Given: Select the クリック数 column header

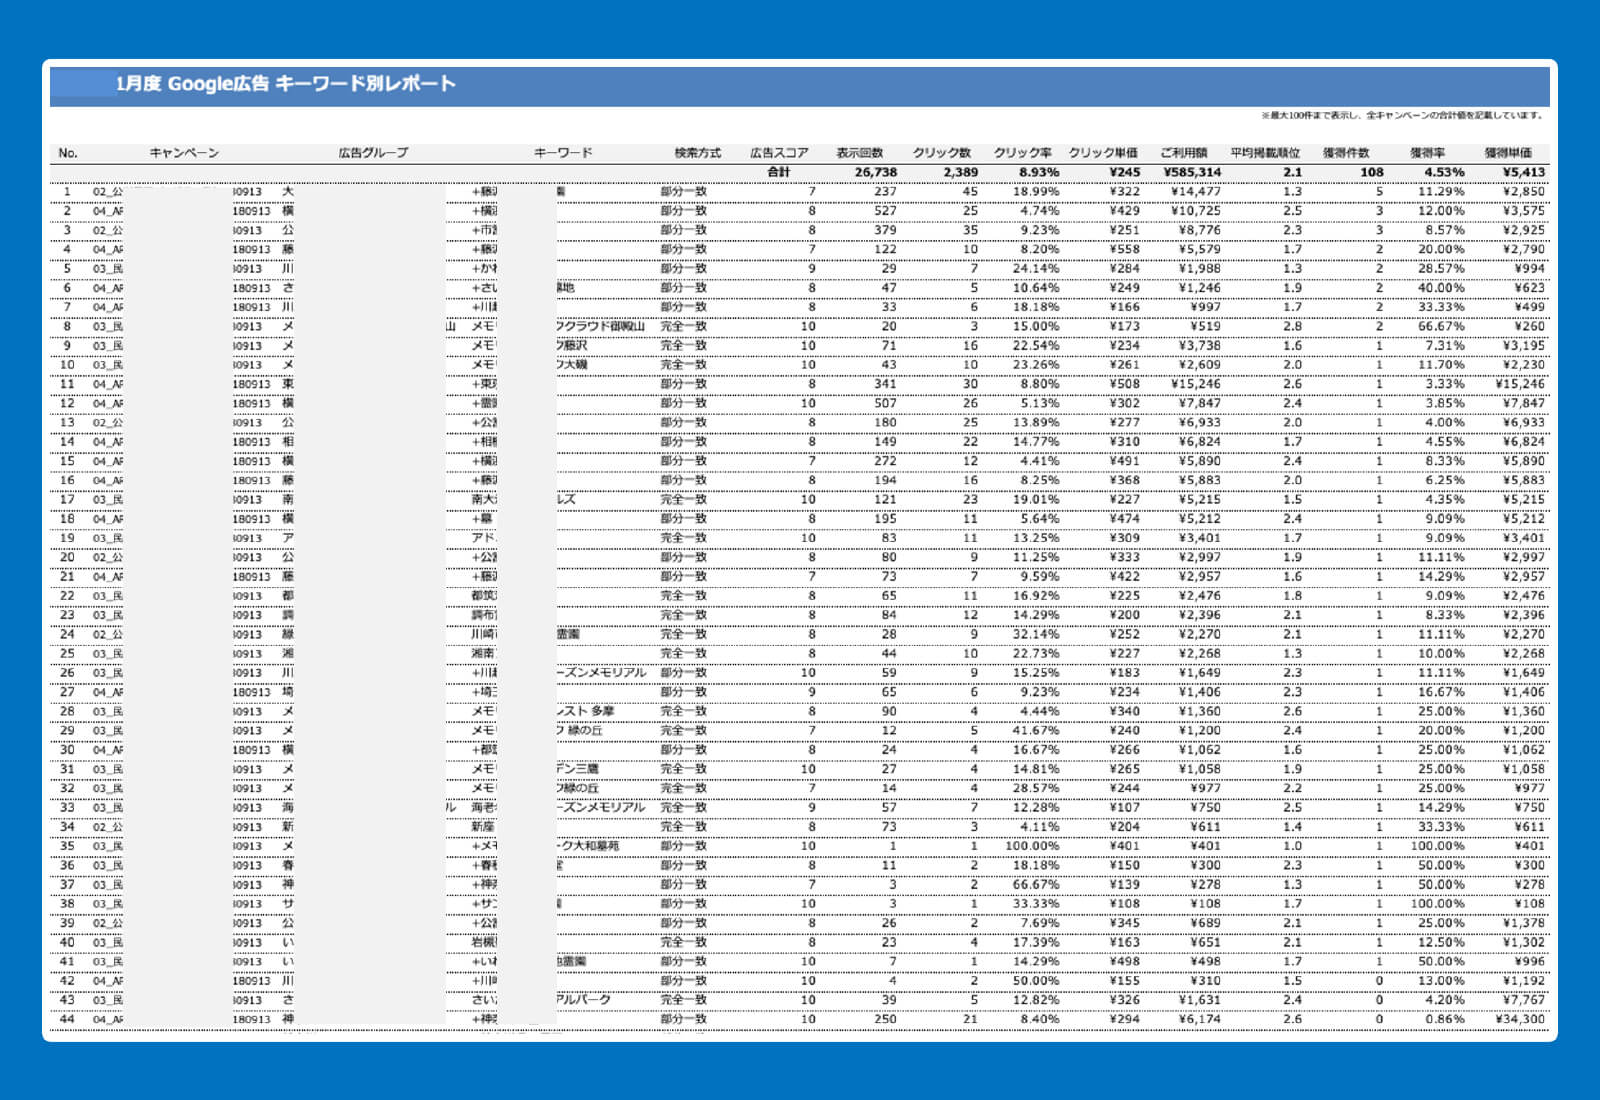Looking at the screenshot, I should pyautogui.click(x=941, y=153).
